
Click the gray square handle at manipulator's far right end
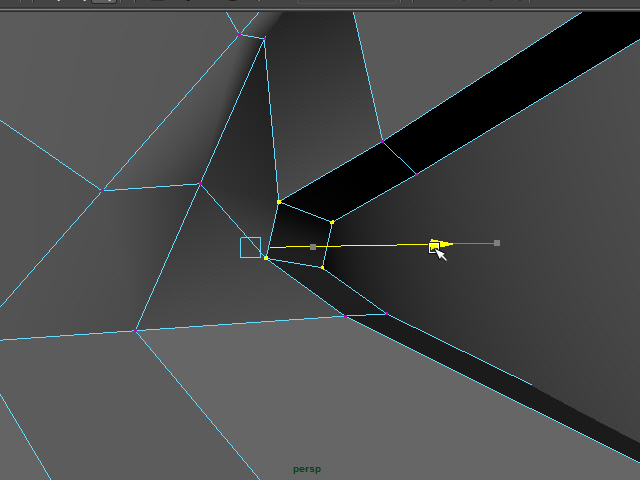point(497,243)
